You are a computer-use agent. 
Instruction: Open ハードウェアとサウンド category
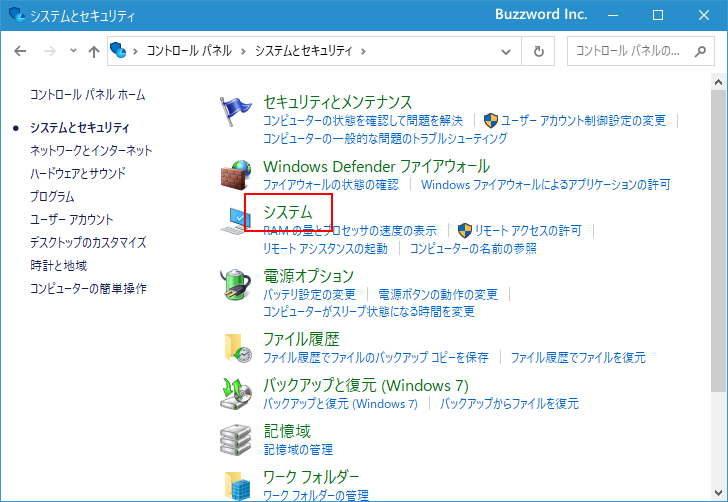pos(78,174)
